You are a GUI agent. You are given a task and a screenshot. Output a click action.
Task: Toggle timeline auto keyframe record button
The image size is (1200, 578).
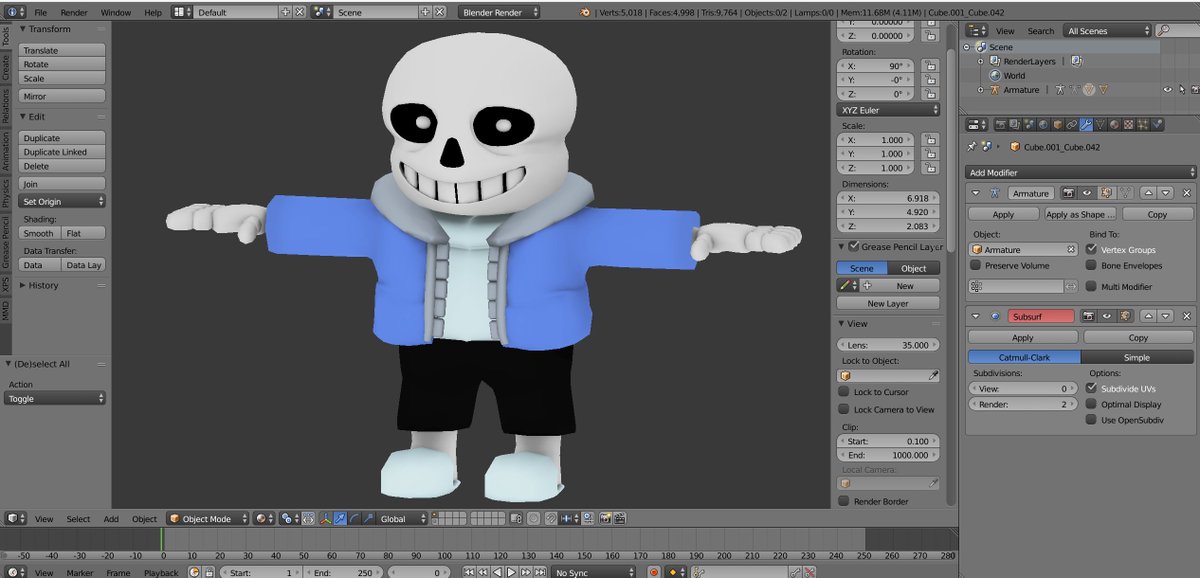click(x=653, y=572)
